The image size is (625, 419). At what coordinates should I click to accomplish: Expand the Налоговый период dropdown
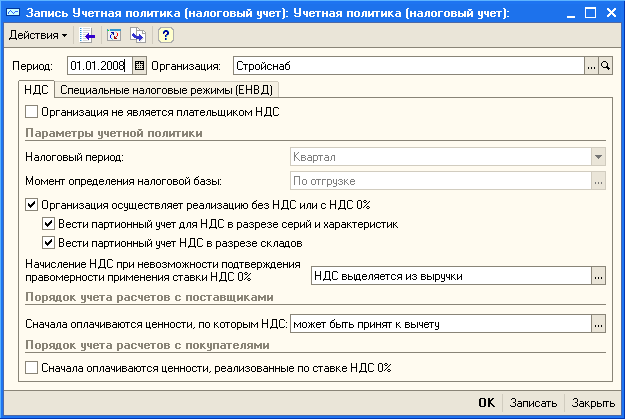(598, 157)
